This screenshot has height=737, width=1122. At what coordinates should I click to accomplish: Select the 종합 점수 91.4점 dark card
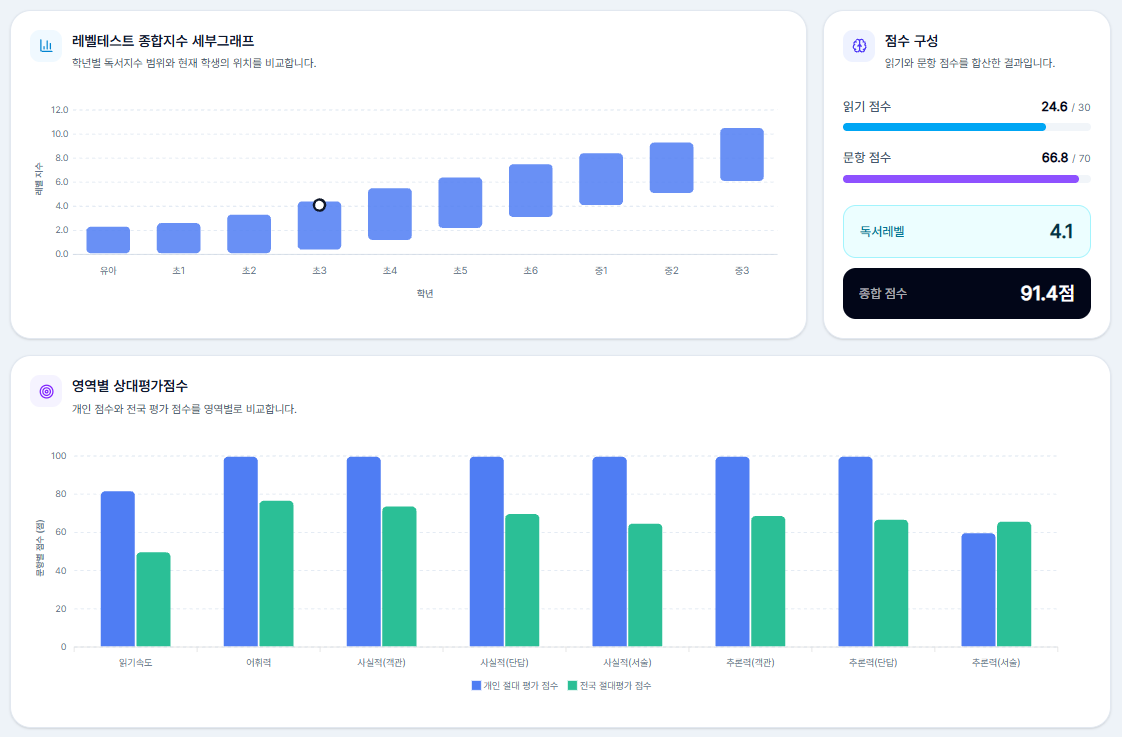[966, 293]
